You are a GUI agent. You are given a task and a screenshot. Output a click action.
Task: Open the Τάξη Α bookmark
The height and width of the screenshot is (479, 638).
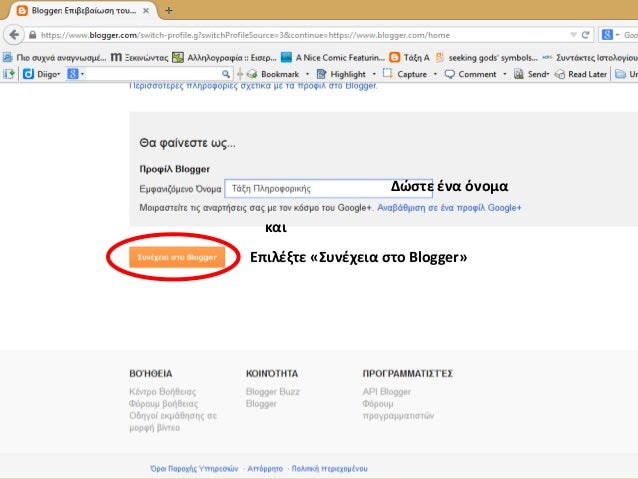coord(409,57)
